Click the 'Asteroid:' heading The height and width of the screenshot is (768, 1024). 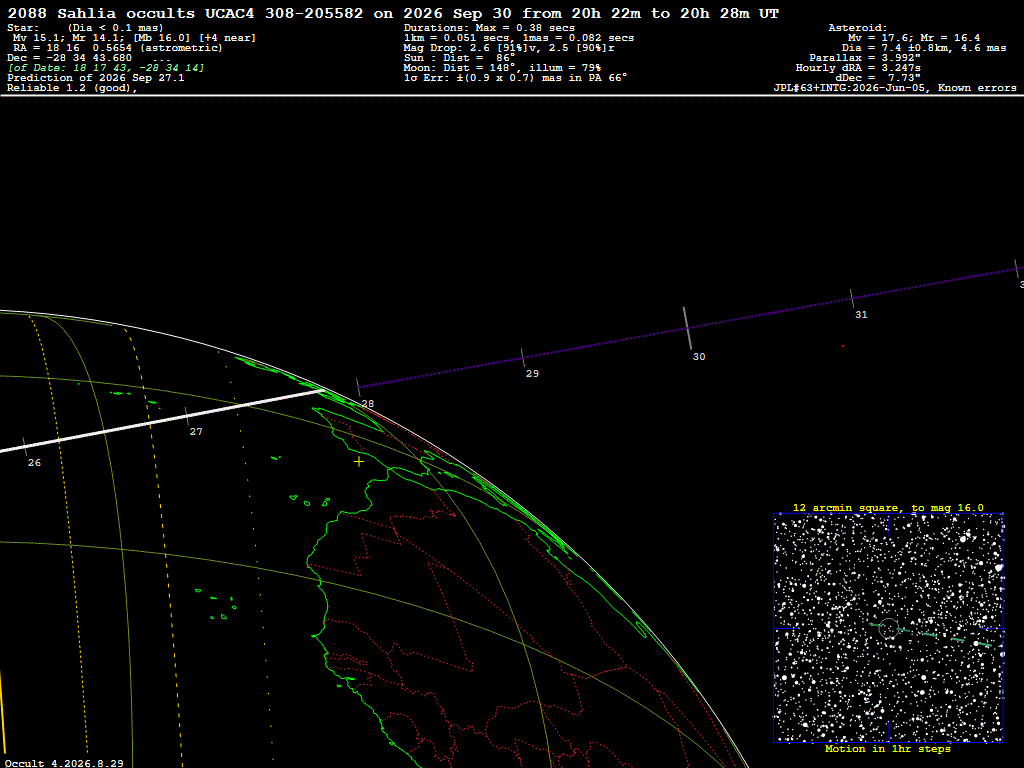[857, 28]
